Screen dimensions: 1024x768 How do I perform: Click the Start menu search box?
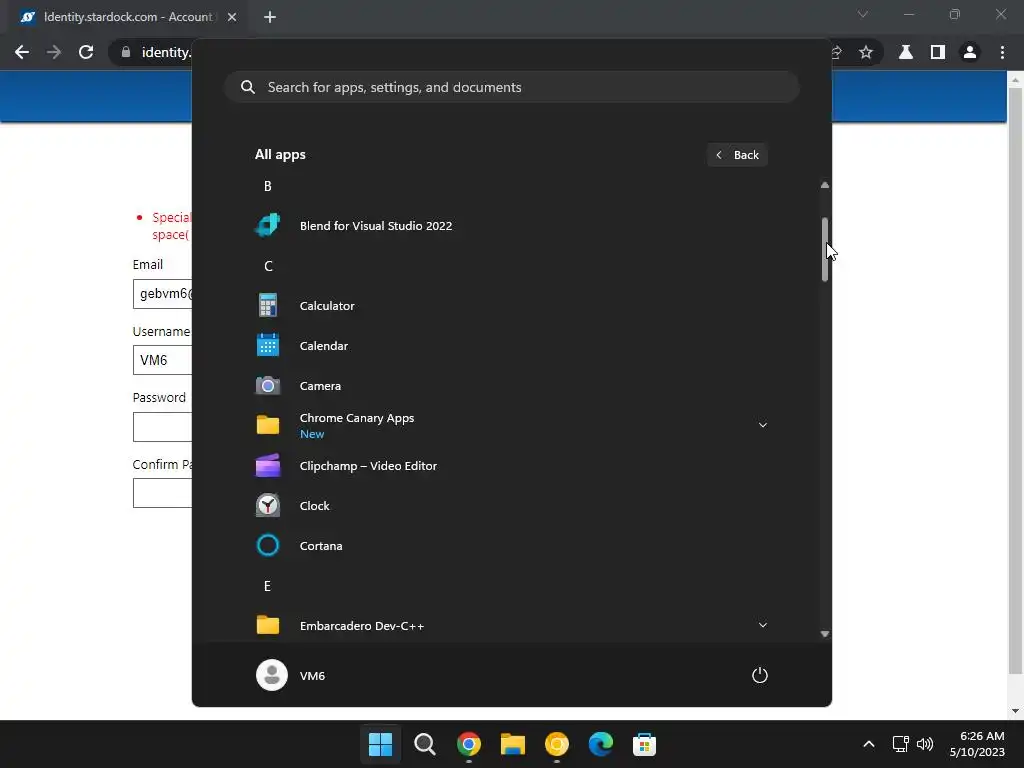click(512, 87)
